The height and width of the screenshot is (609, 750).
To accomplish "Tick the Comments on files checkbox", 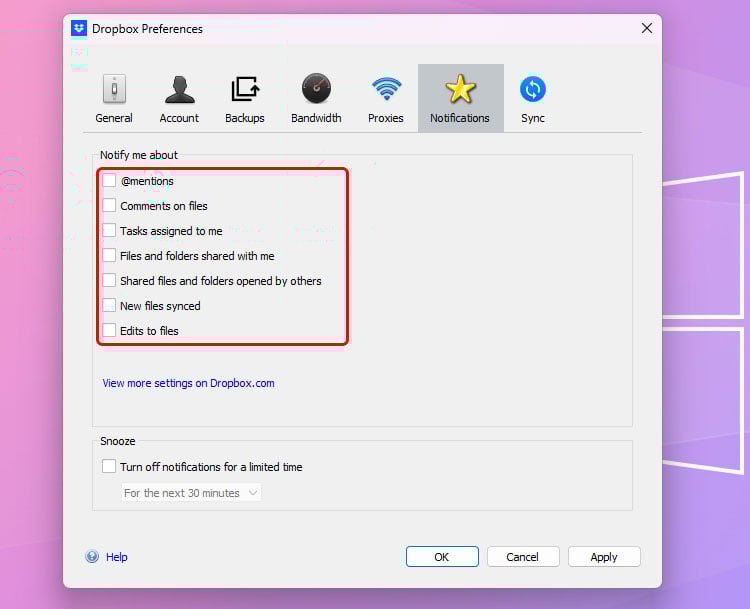I will point(109,205).
